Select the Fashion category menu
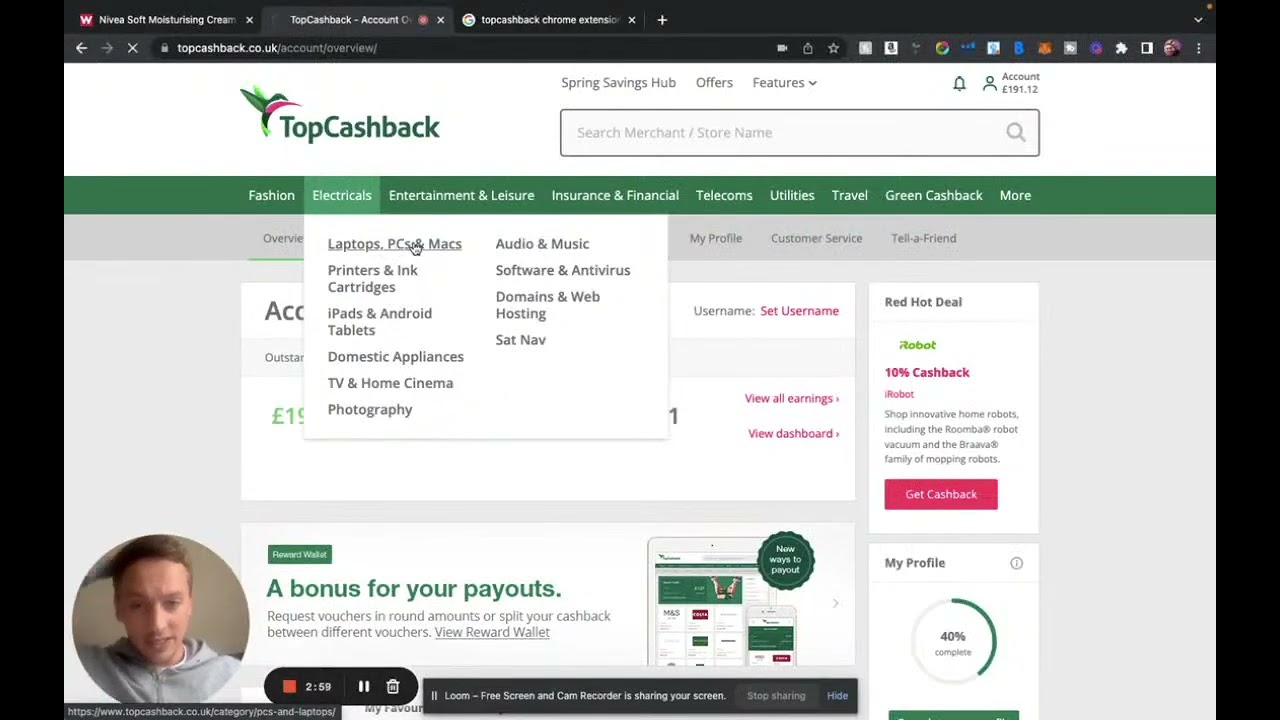 coord(271,195)
